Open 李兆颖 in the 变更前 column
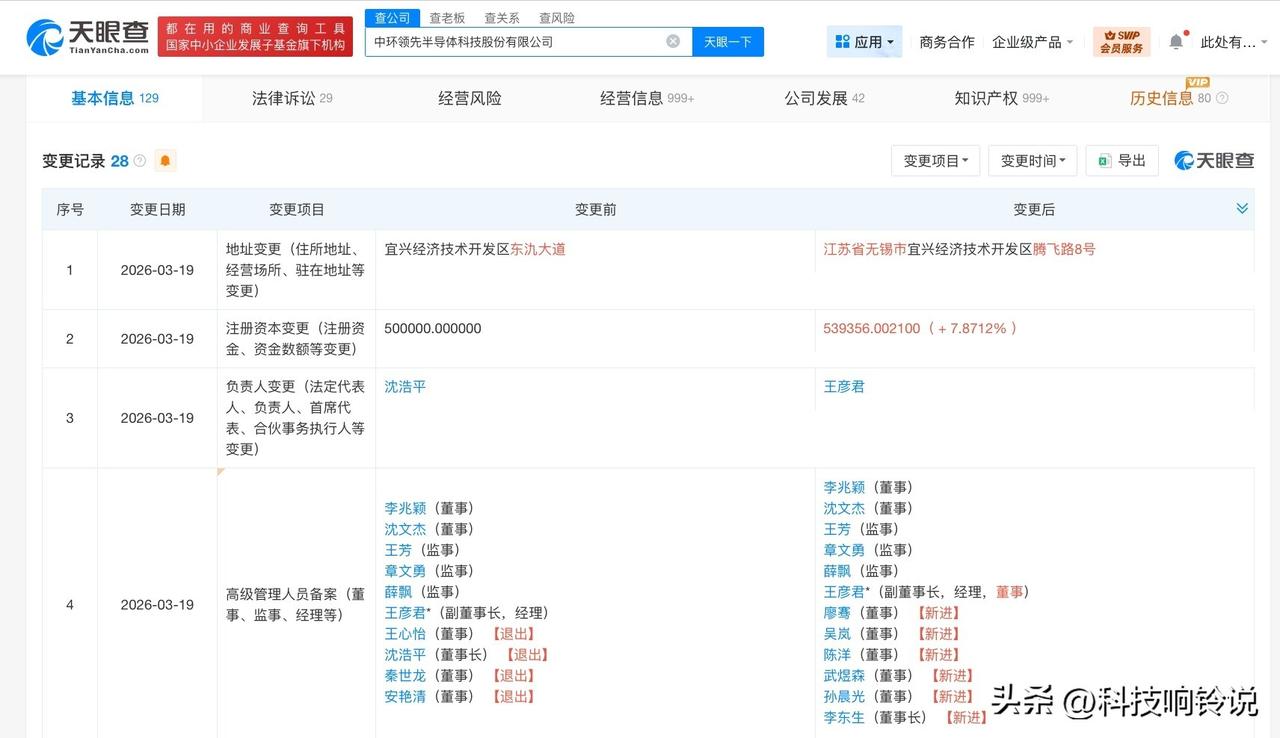The width and height of the screenshot is (1280, 738). pyautogui.click(x=405, y=508)
